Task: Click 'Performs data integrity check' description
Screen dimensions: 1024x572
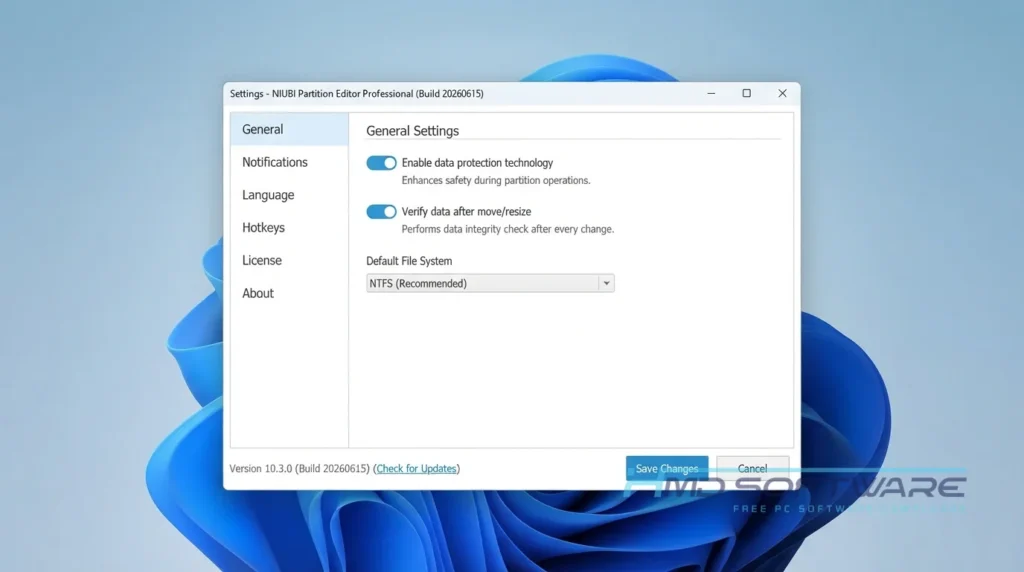Action: [x=507, y=229]
